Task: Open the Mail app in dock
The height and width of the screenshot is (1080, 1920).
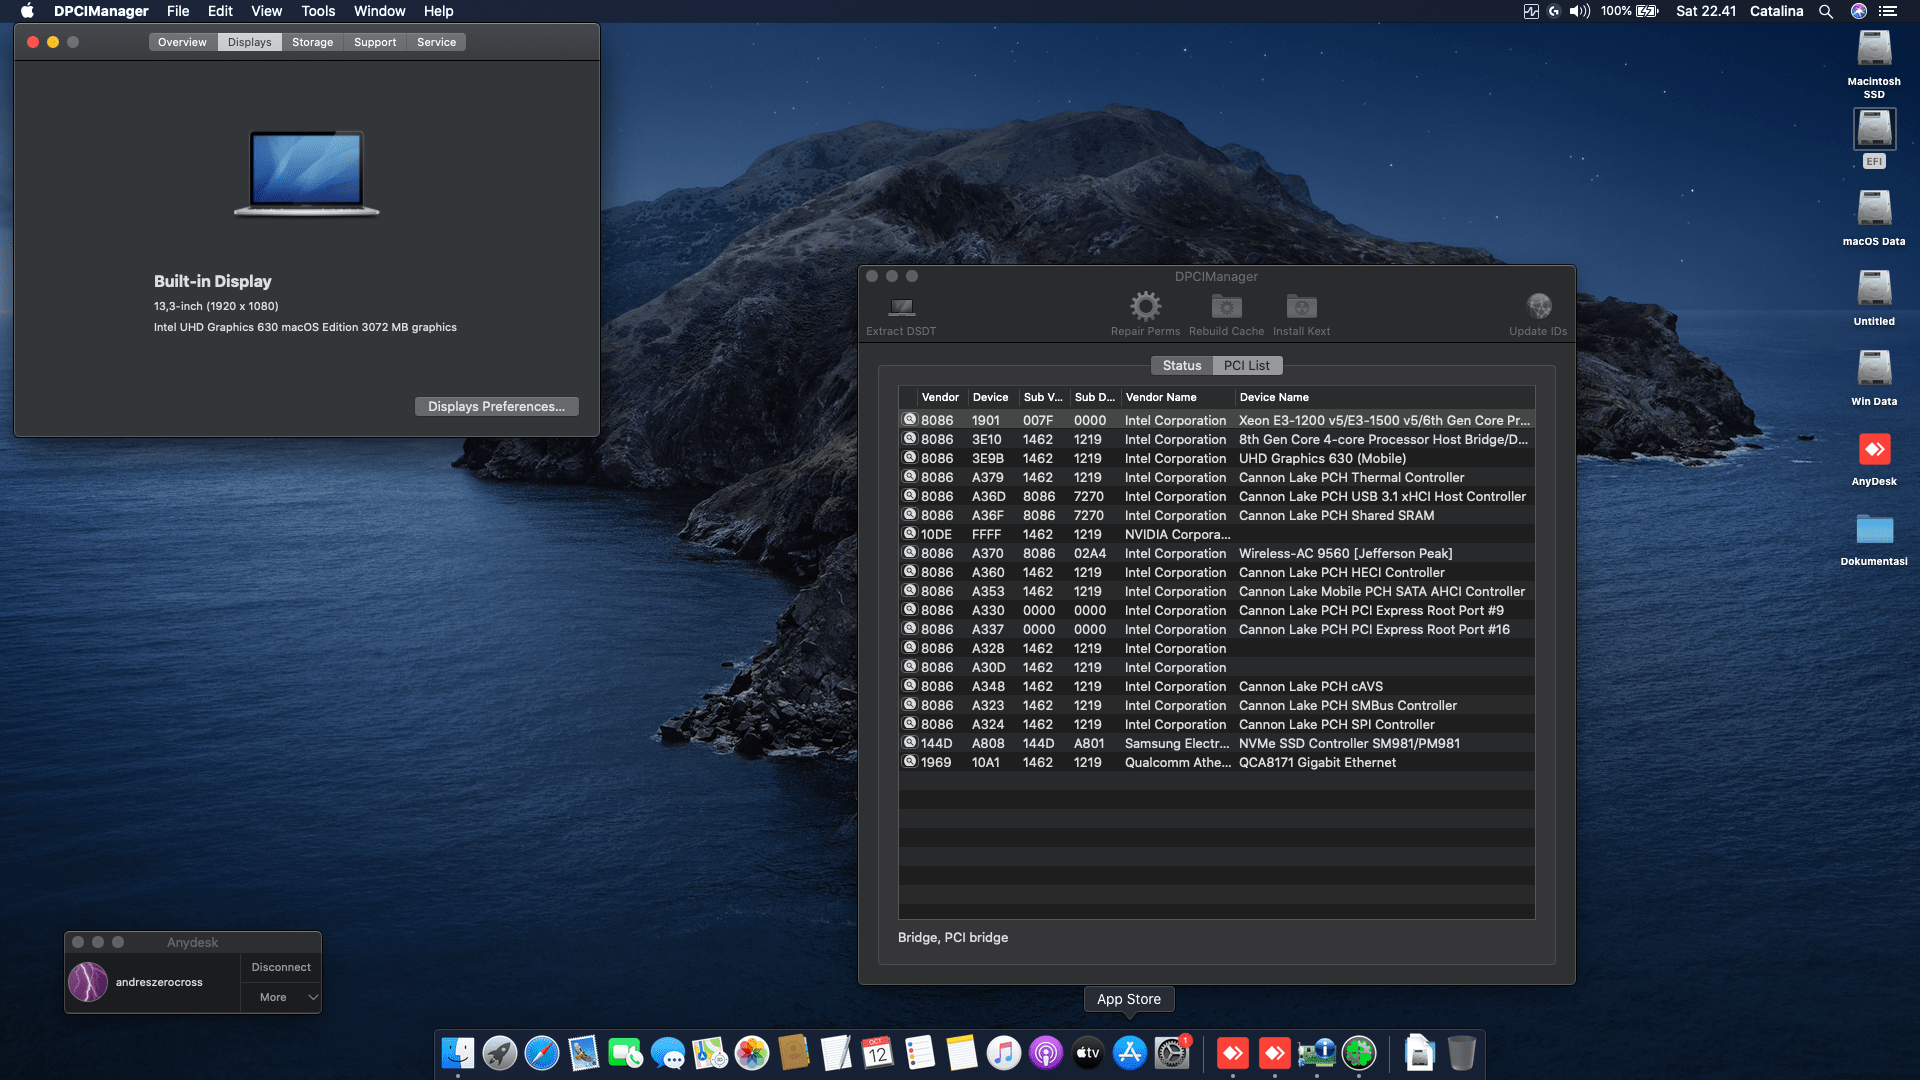Action: [x=584, y=1053]
